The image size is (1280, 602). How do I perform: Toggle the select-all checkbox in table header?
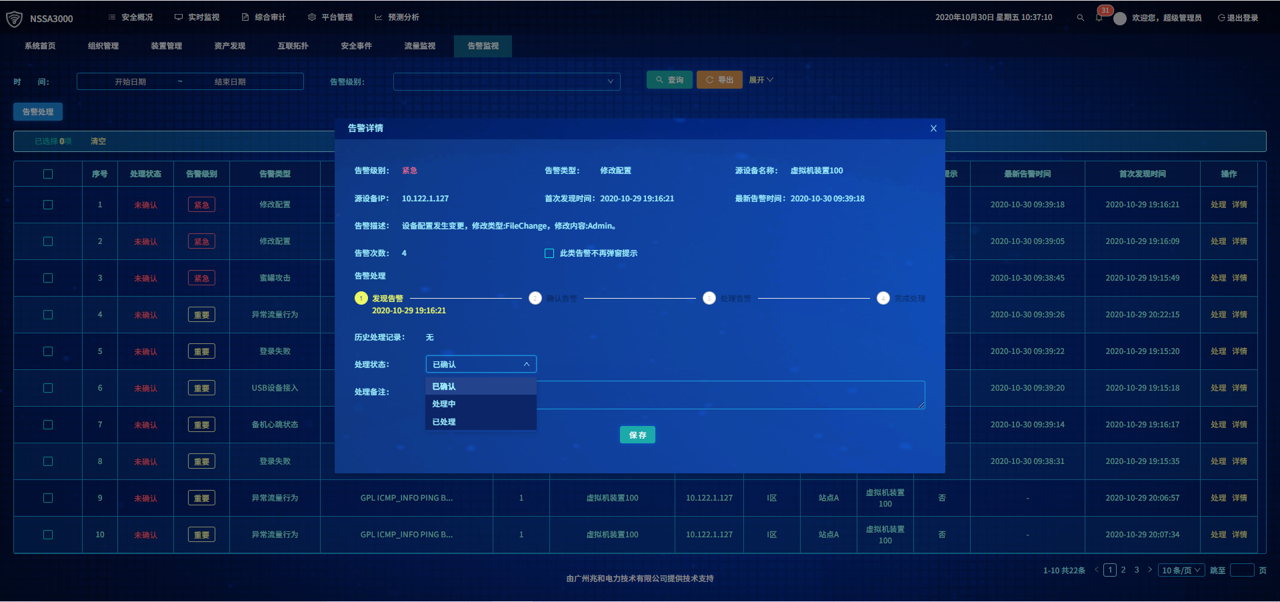coord(48,174)
